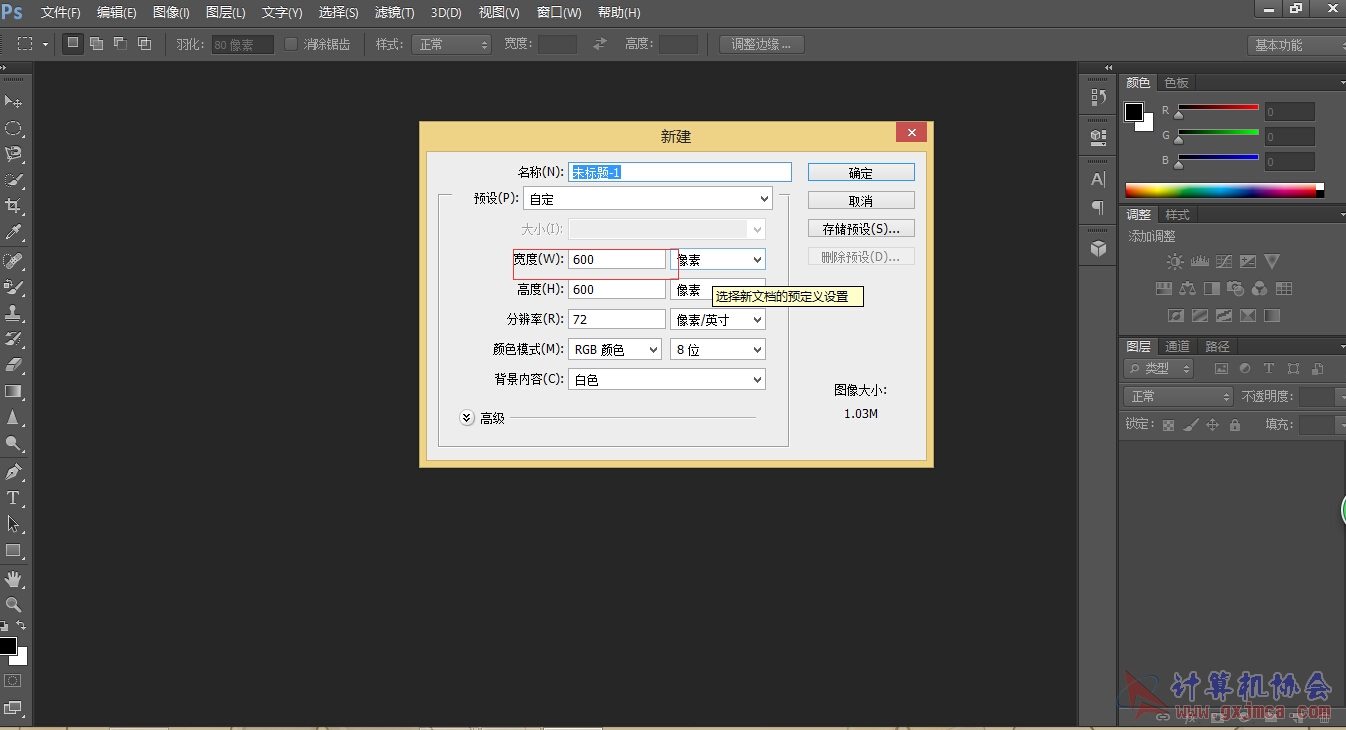Select the Zoom tool

14,605
